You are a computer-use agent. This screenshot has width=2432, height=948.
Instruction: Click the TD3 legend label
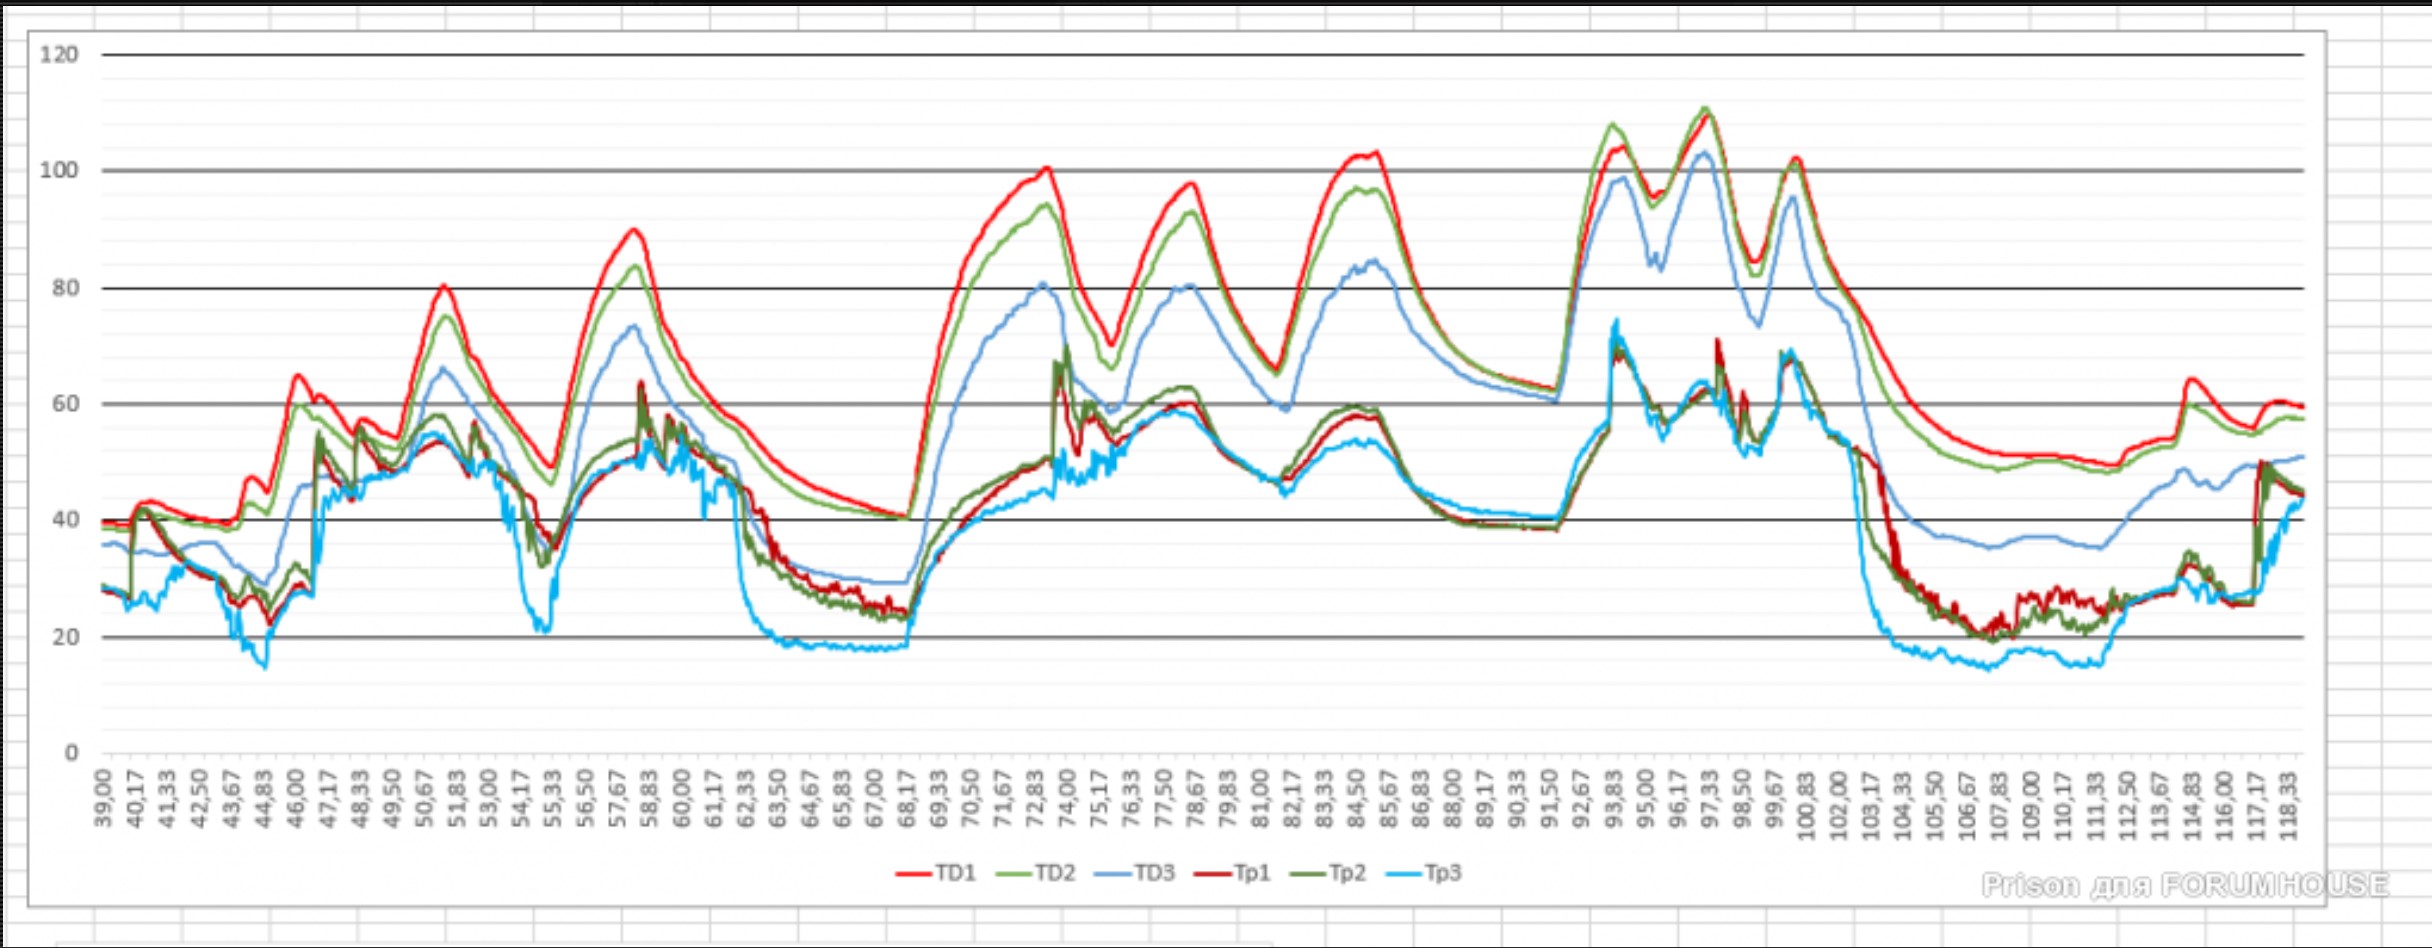1154,873
